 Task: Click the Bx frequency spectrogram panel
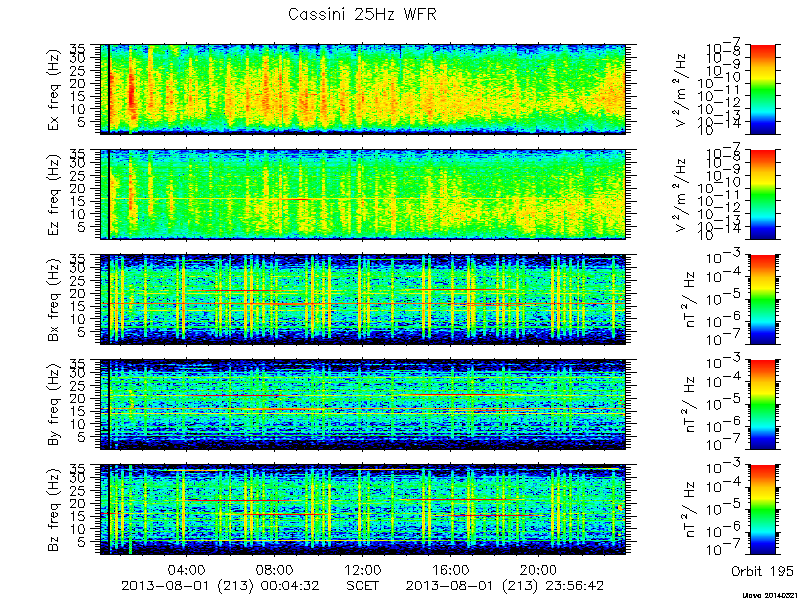[x=363, y=299]
